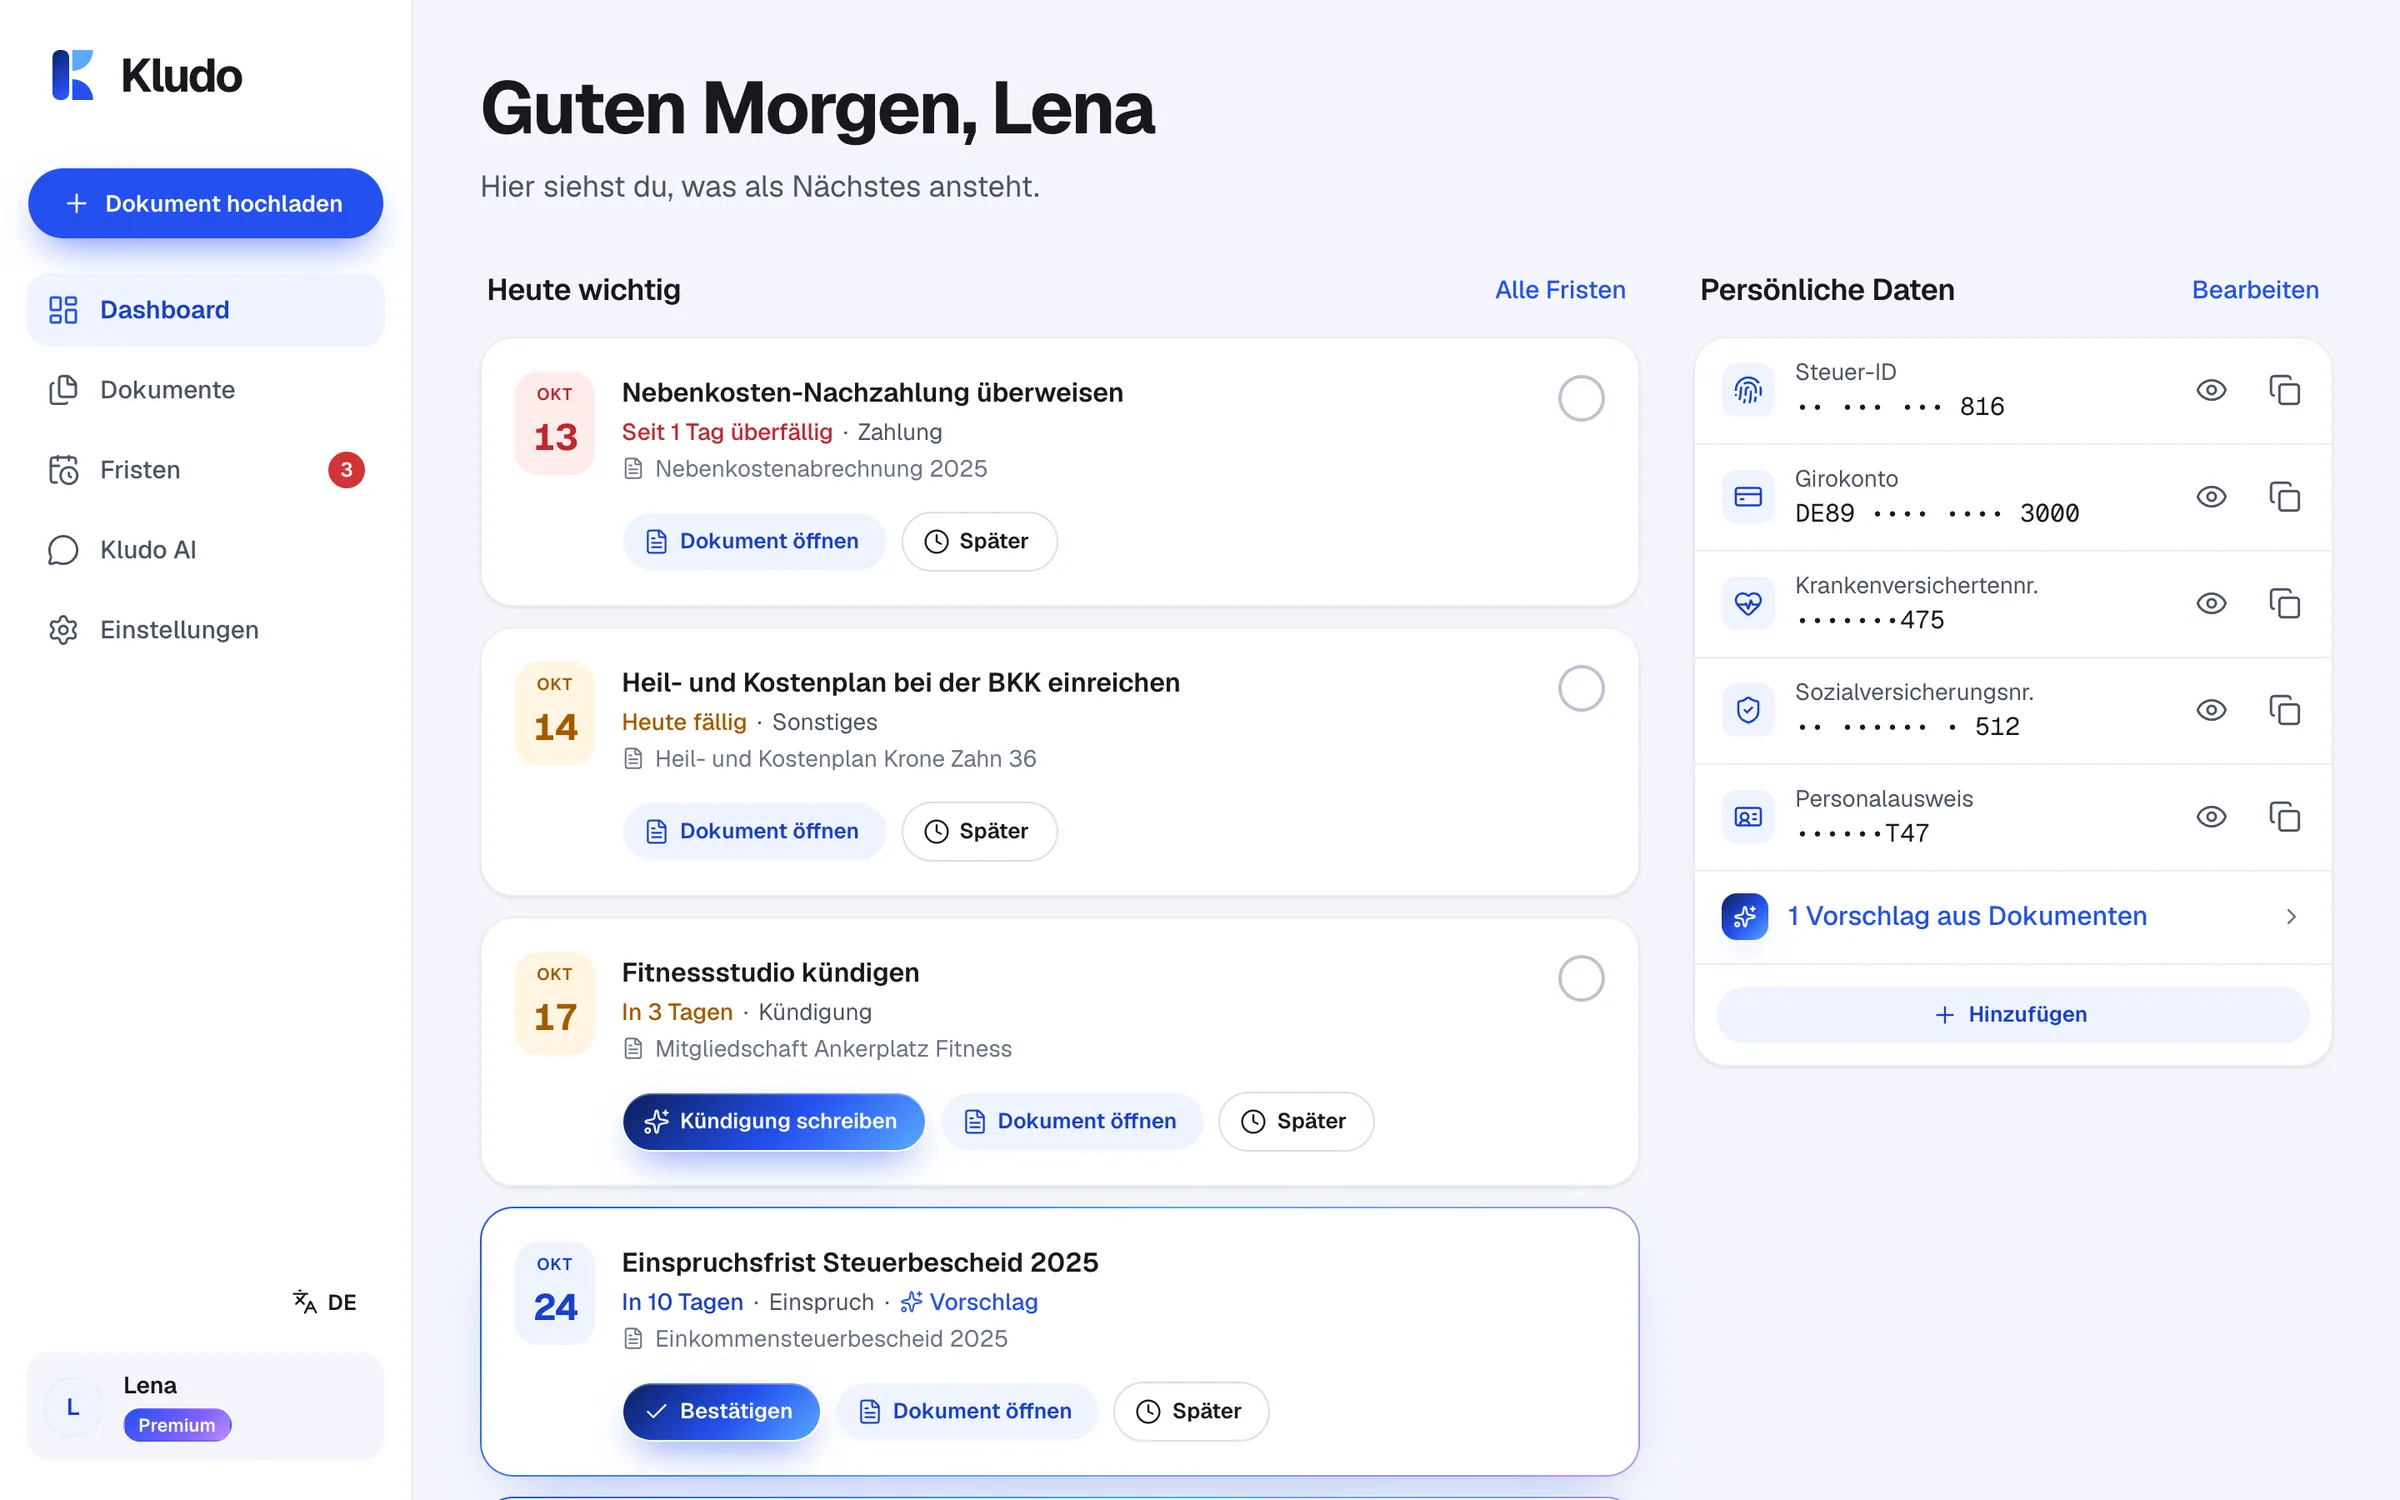The width and height of the screenshot is (2400, 1500).
Task: Copy the Sozialversicherungsnr. value
Action: (x=2284, y=710)
